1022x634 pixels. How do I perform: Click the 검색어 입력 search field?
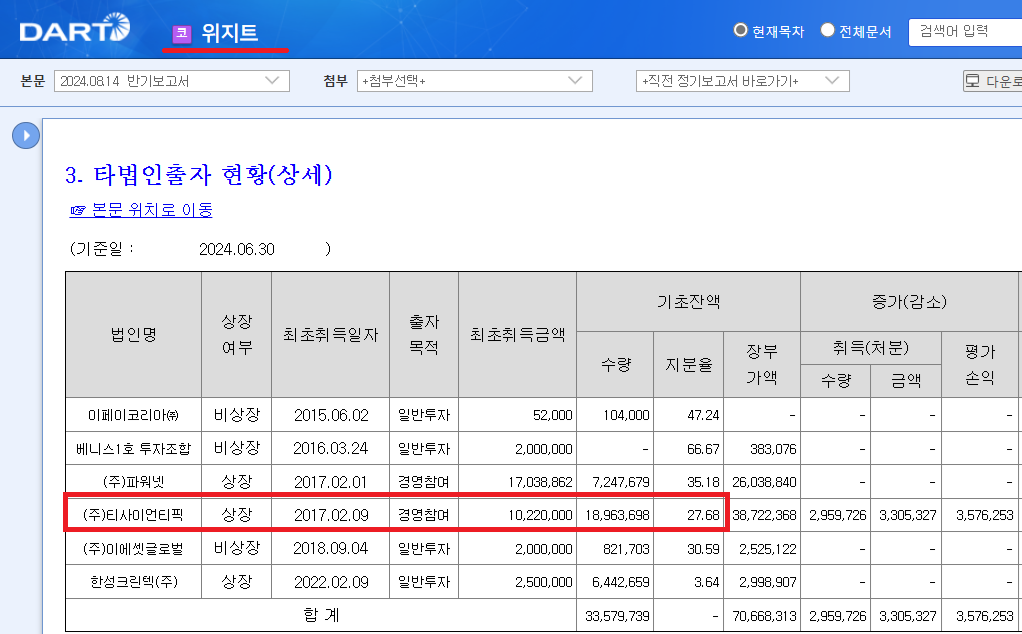[x=965, y=32]
